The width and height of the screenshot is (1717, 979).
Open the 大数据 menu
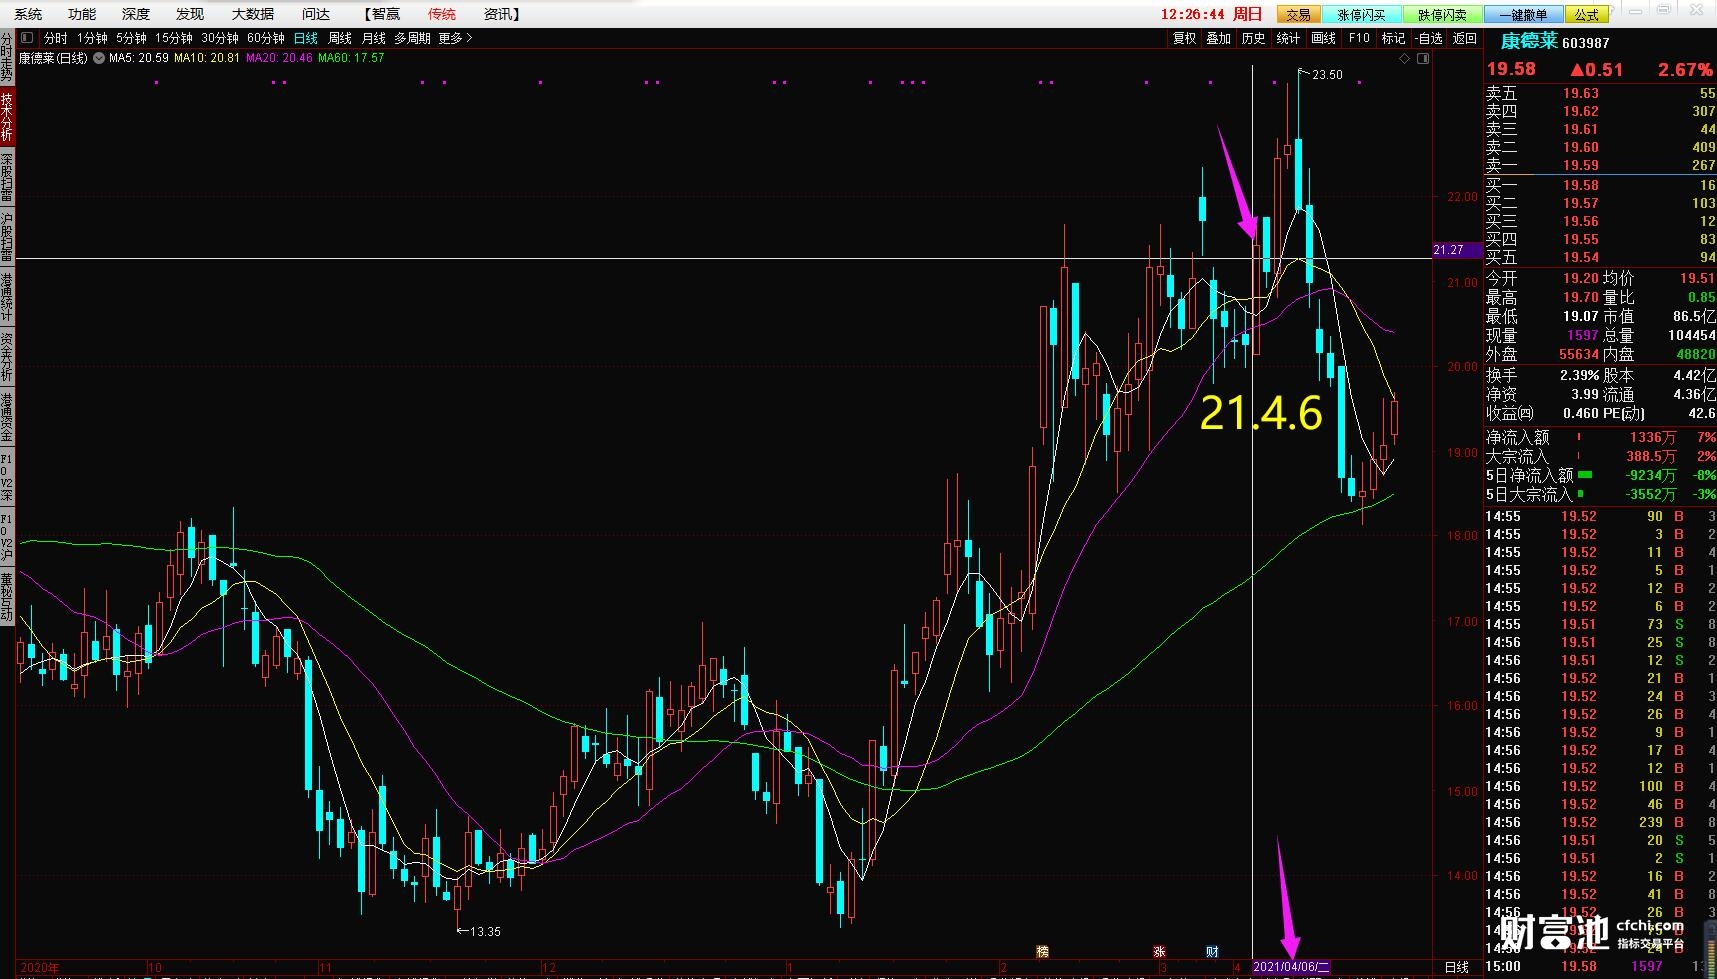[253, 14]
